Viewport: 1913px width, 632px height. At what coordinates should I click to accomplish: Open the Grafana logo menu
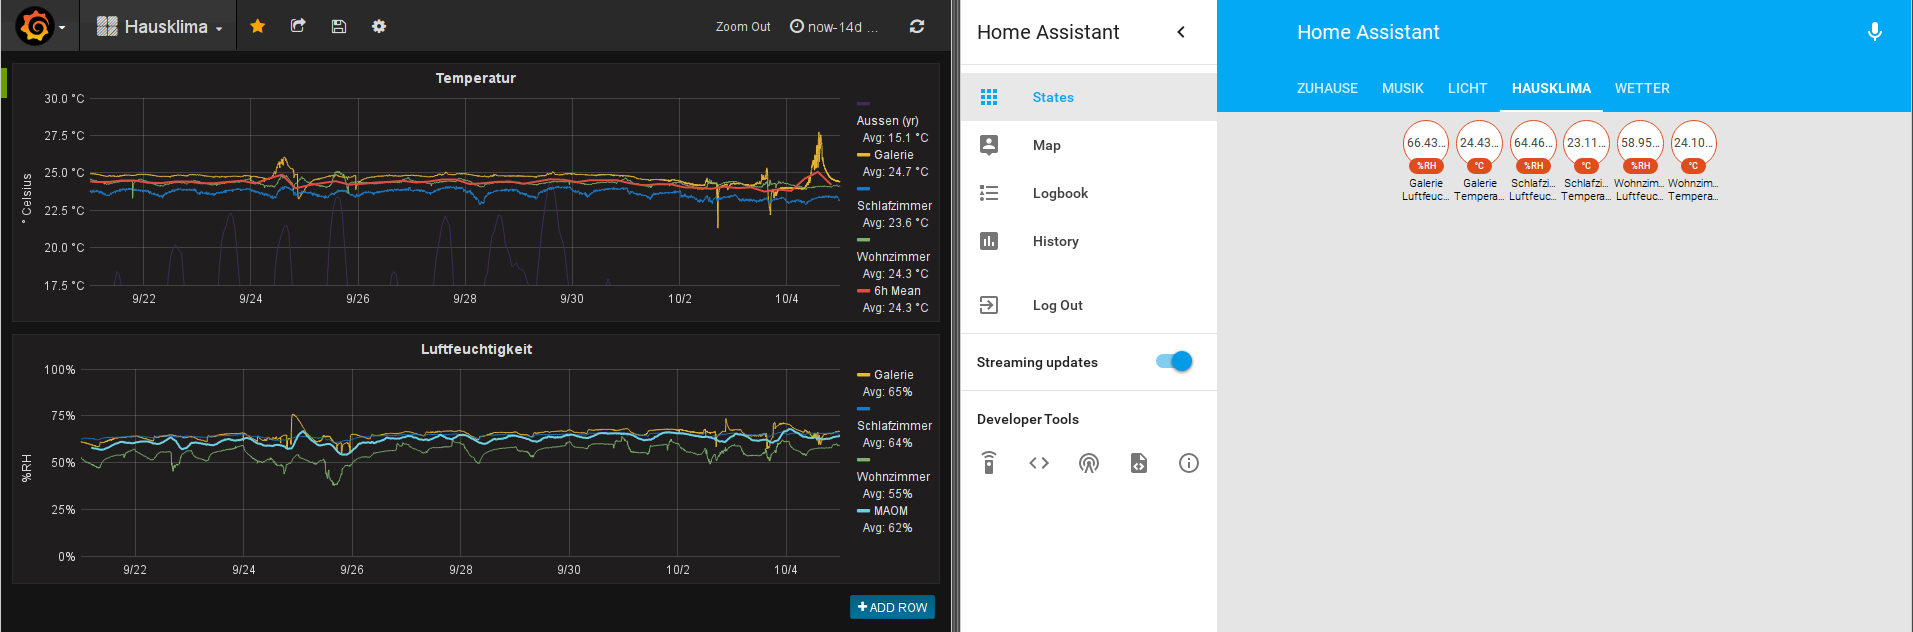coord(40,26)
